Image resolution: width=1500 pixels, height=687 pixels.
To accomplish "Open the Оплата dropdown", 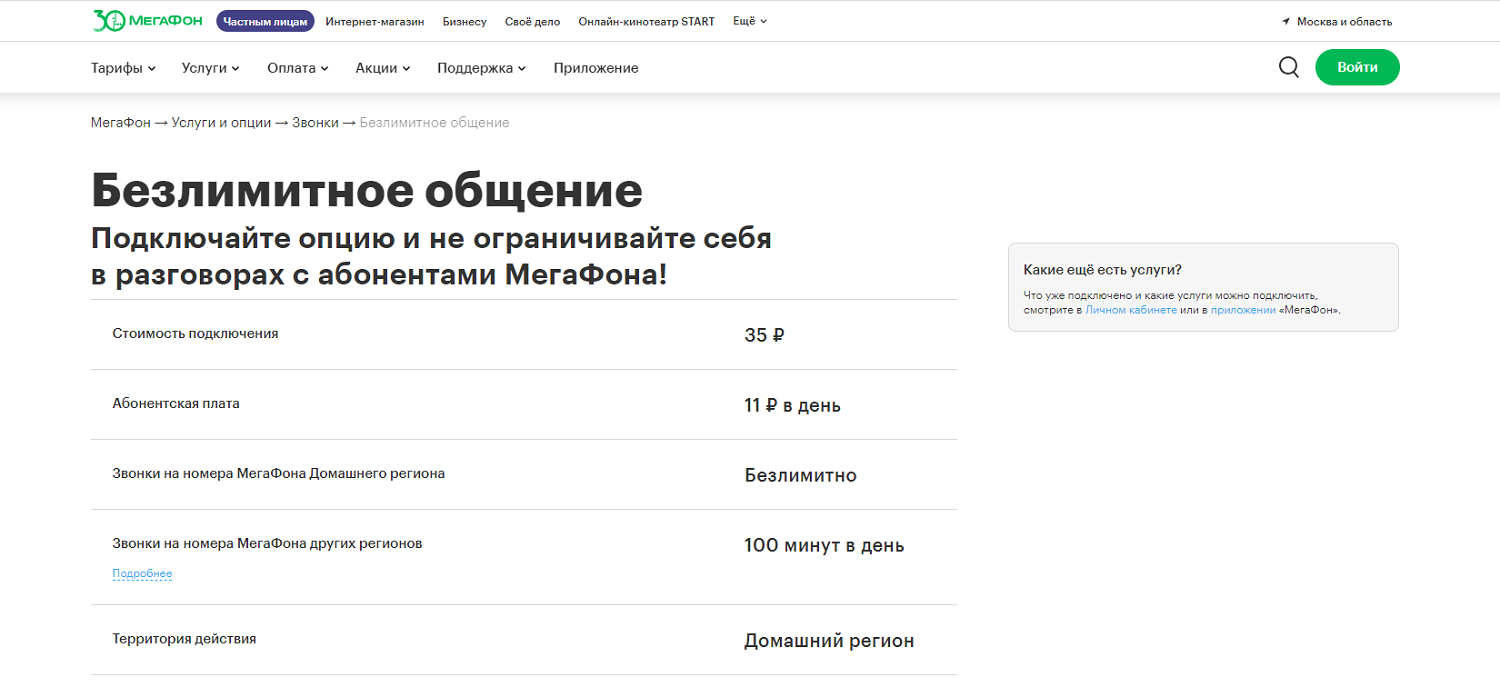I will pyautogui.click(x=297, y=68).
